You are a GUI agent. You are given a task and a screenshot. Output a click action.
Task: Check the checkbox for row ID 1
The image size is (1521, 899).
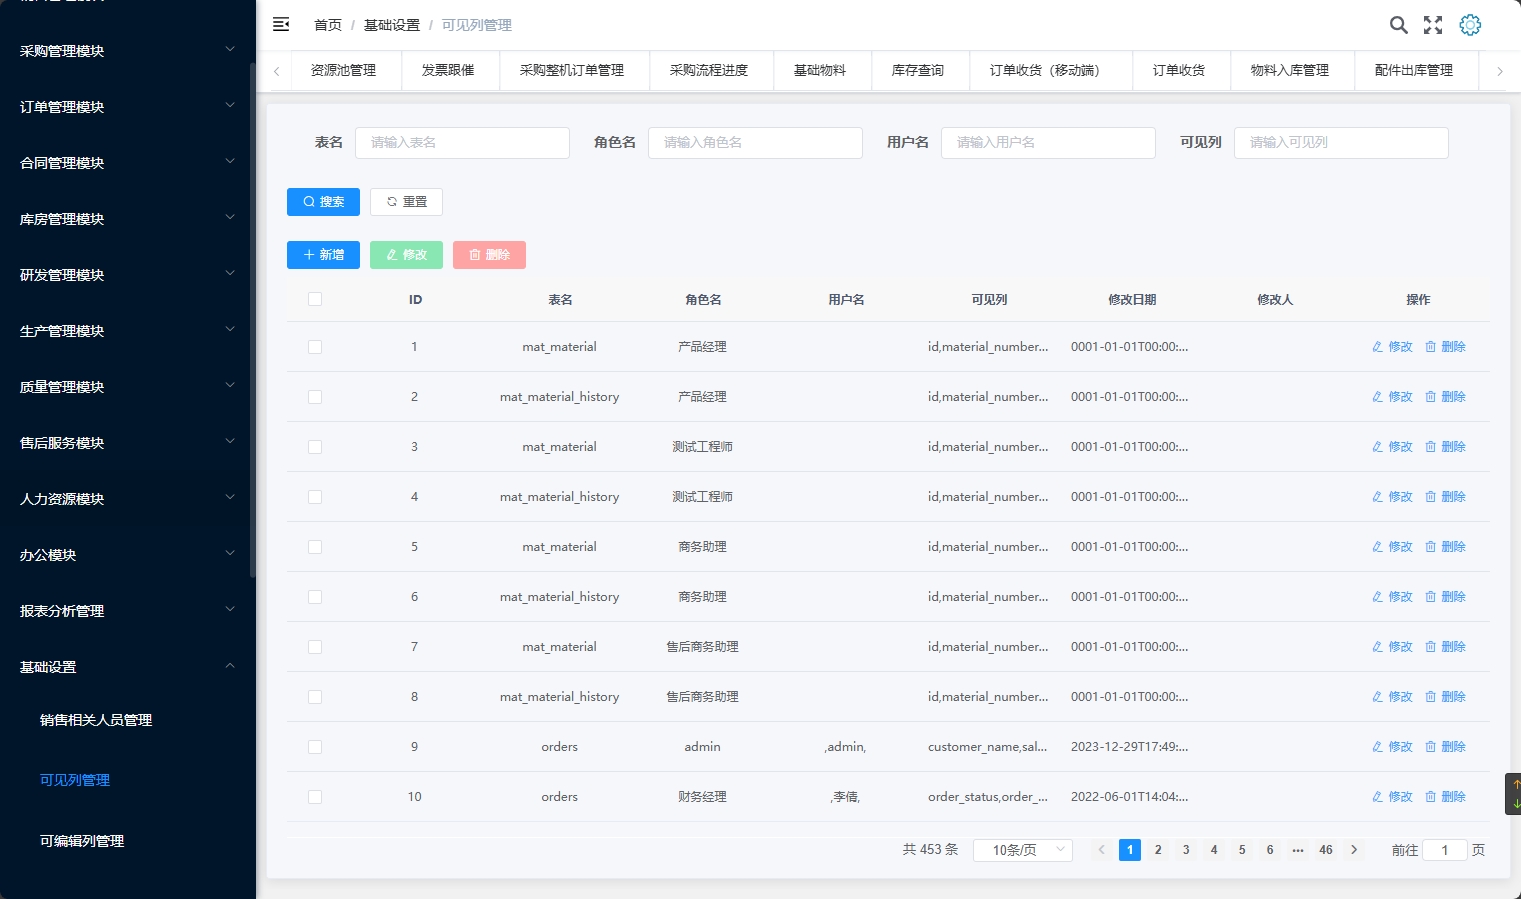[x=315, y=347]
